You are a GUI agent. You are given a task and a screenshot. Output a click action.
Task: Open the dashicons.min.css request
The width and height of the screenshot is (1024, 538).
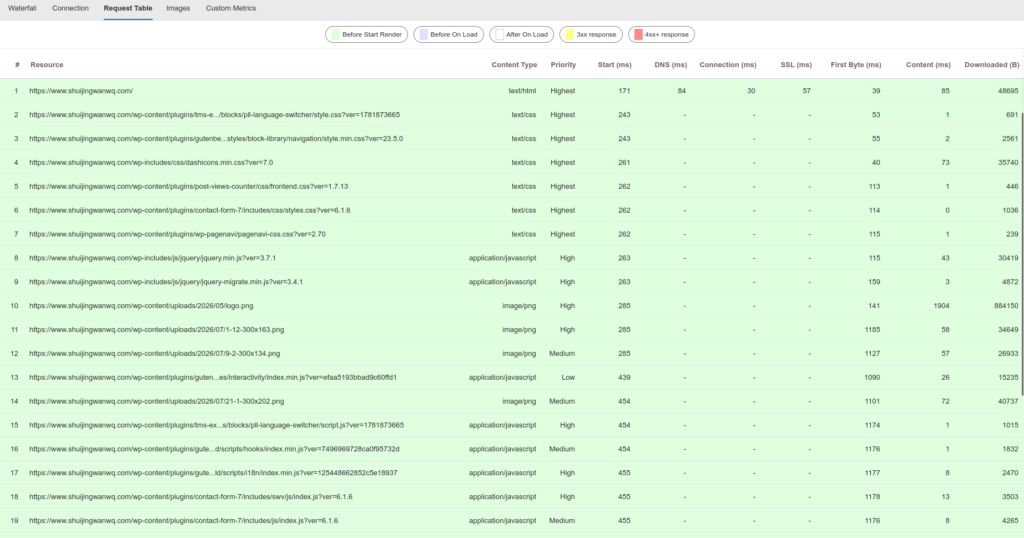(151, 163)
